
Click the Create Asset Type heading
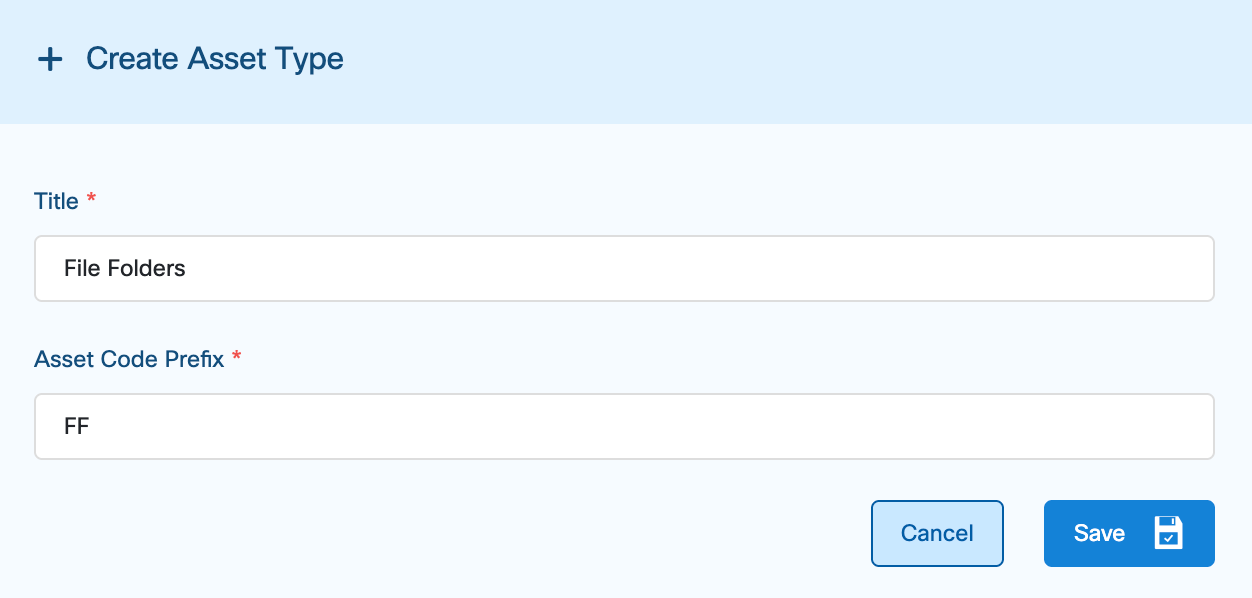coord(214,59)
